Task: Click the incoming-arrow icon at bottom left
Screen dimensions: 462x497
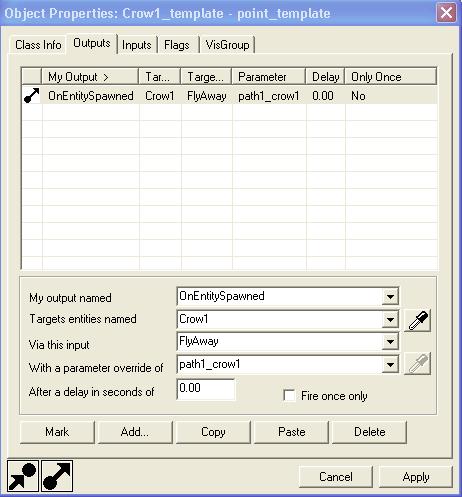Action: 23,477
